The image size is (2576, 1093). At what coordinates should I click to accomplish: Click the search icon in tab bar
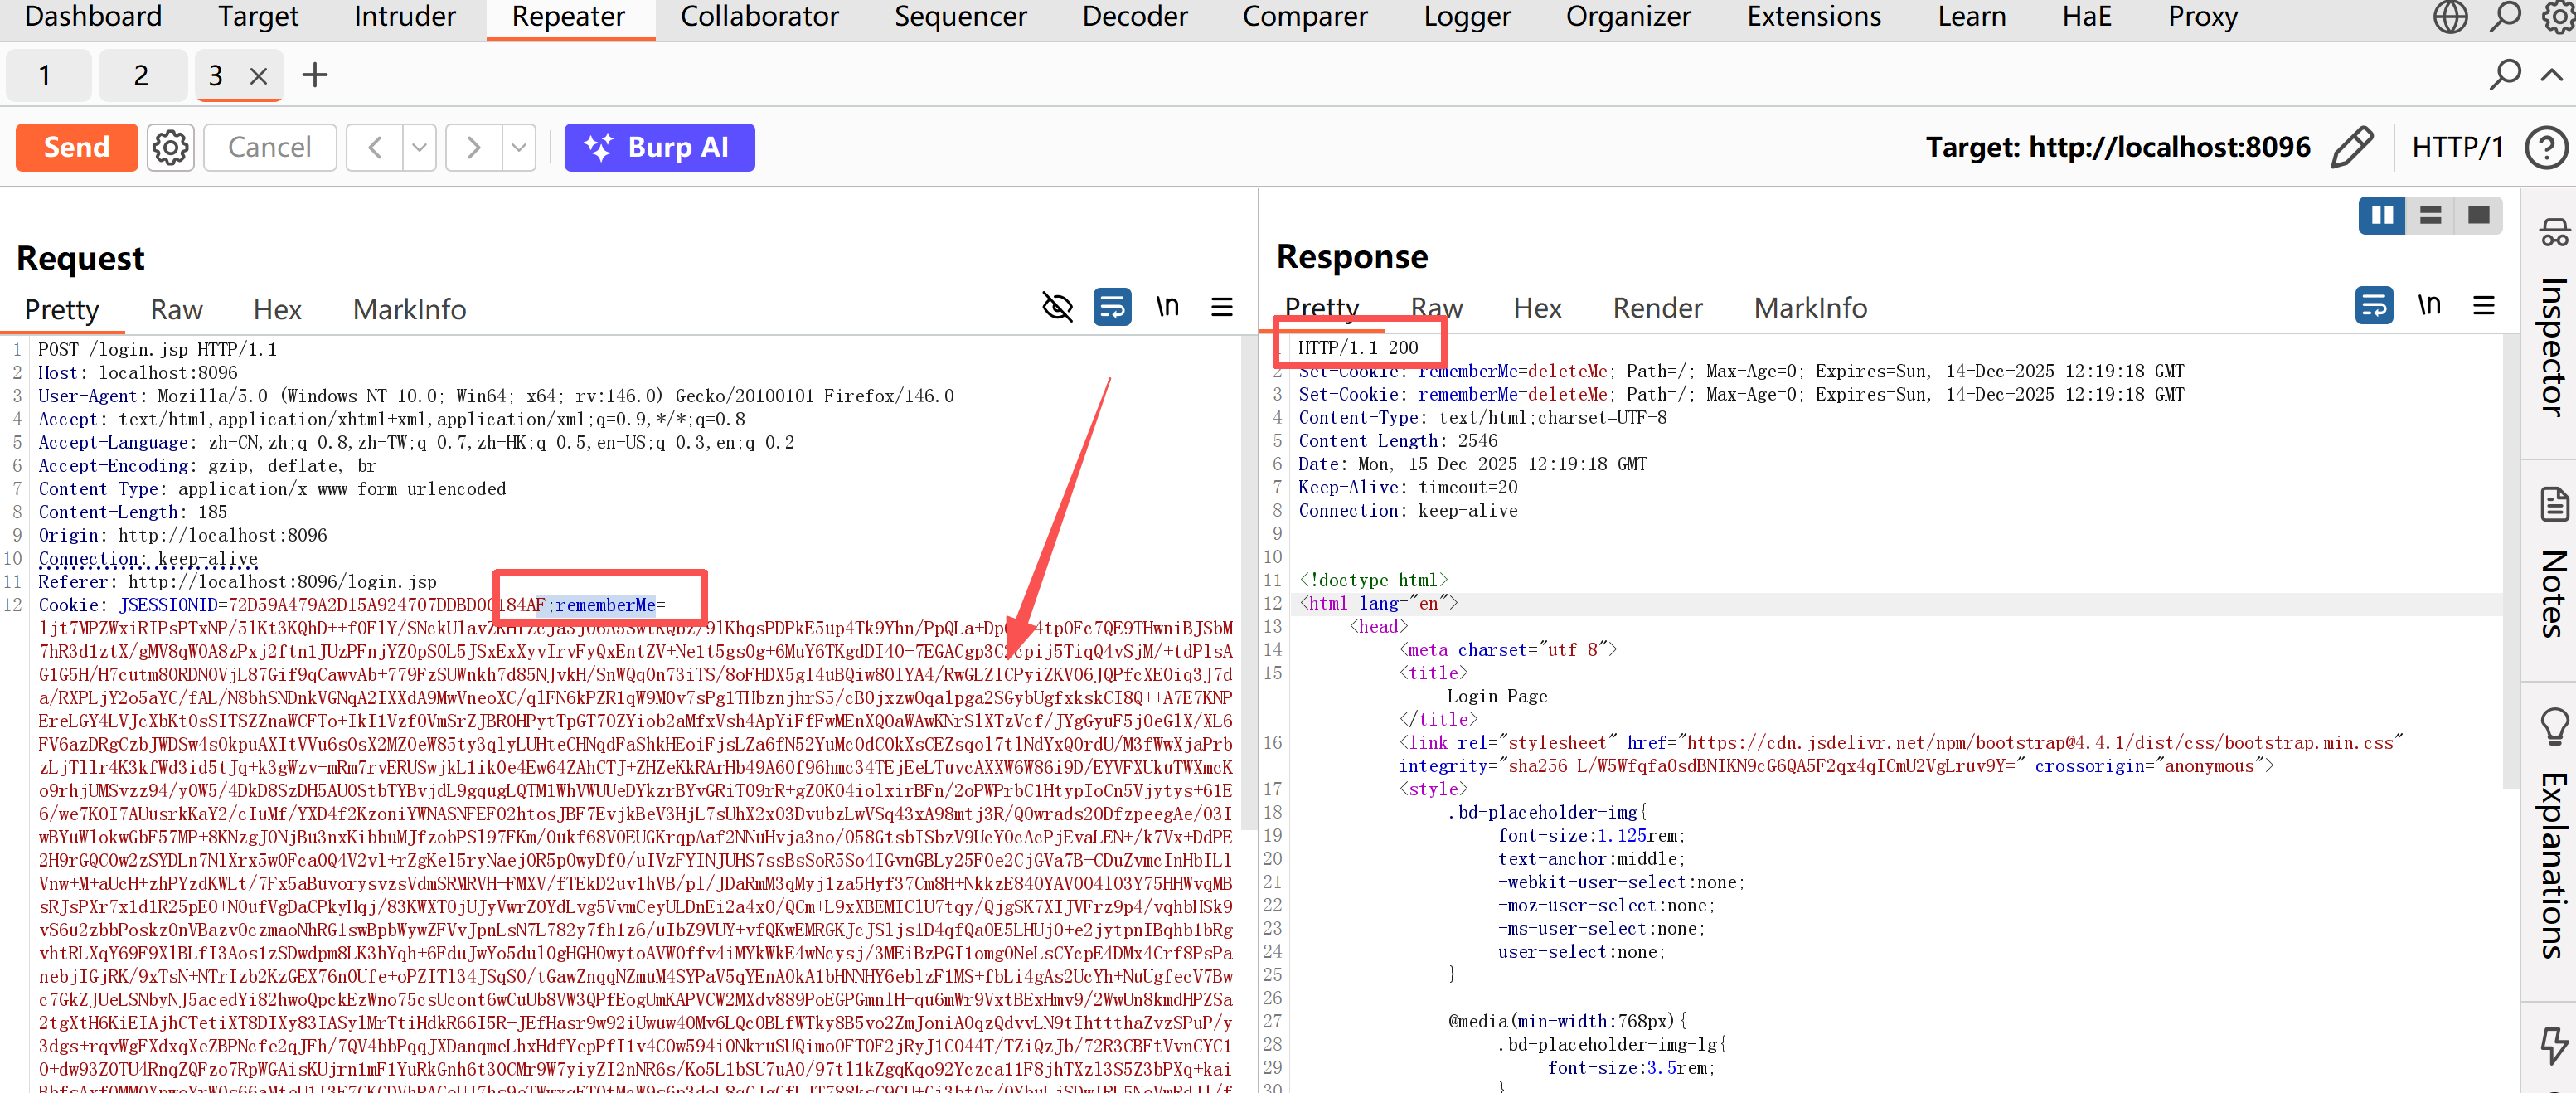point(2504,75)
